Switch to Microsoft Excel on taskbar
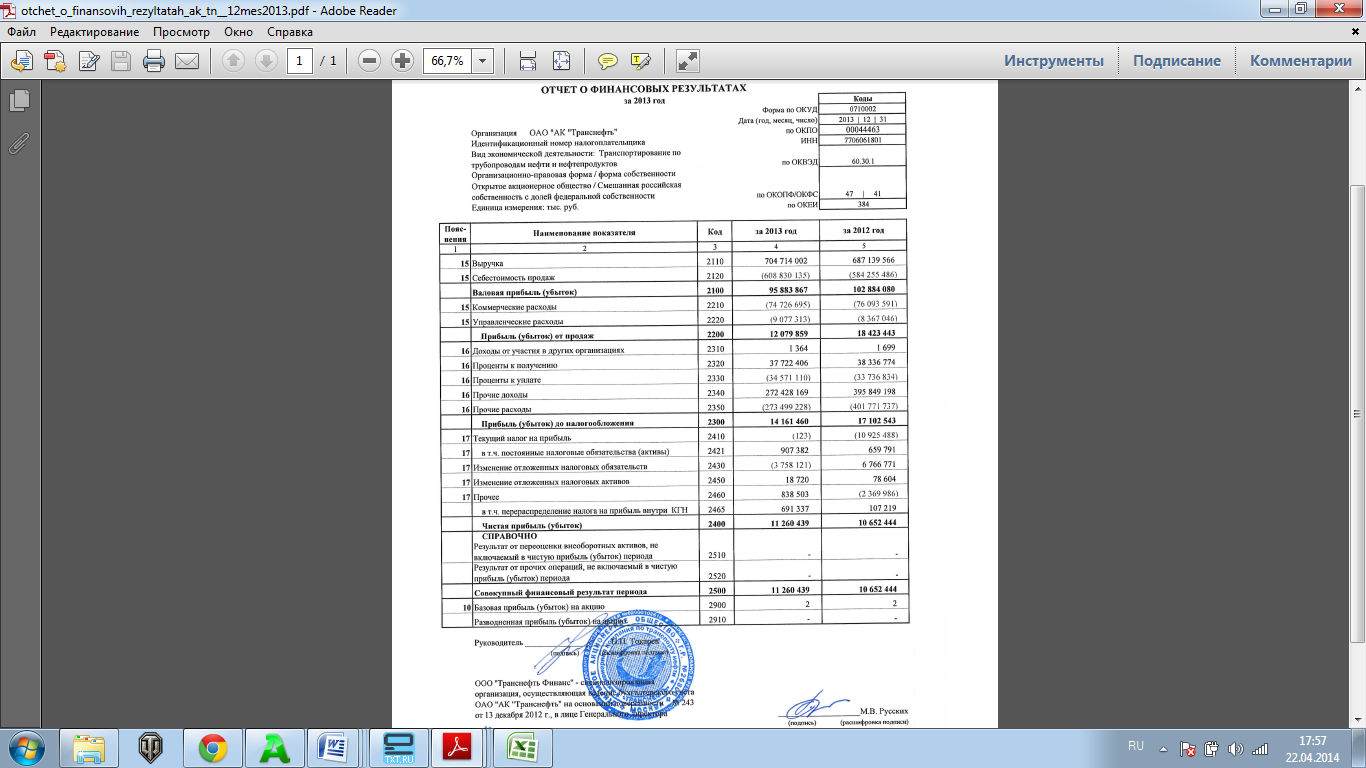Viewport: 1366px width, 768px height. point(521,747)
